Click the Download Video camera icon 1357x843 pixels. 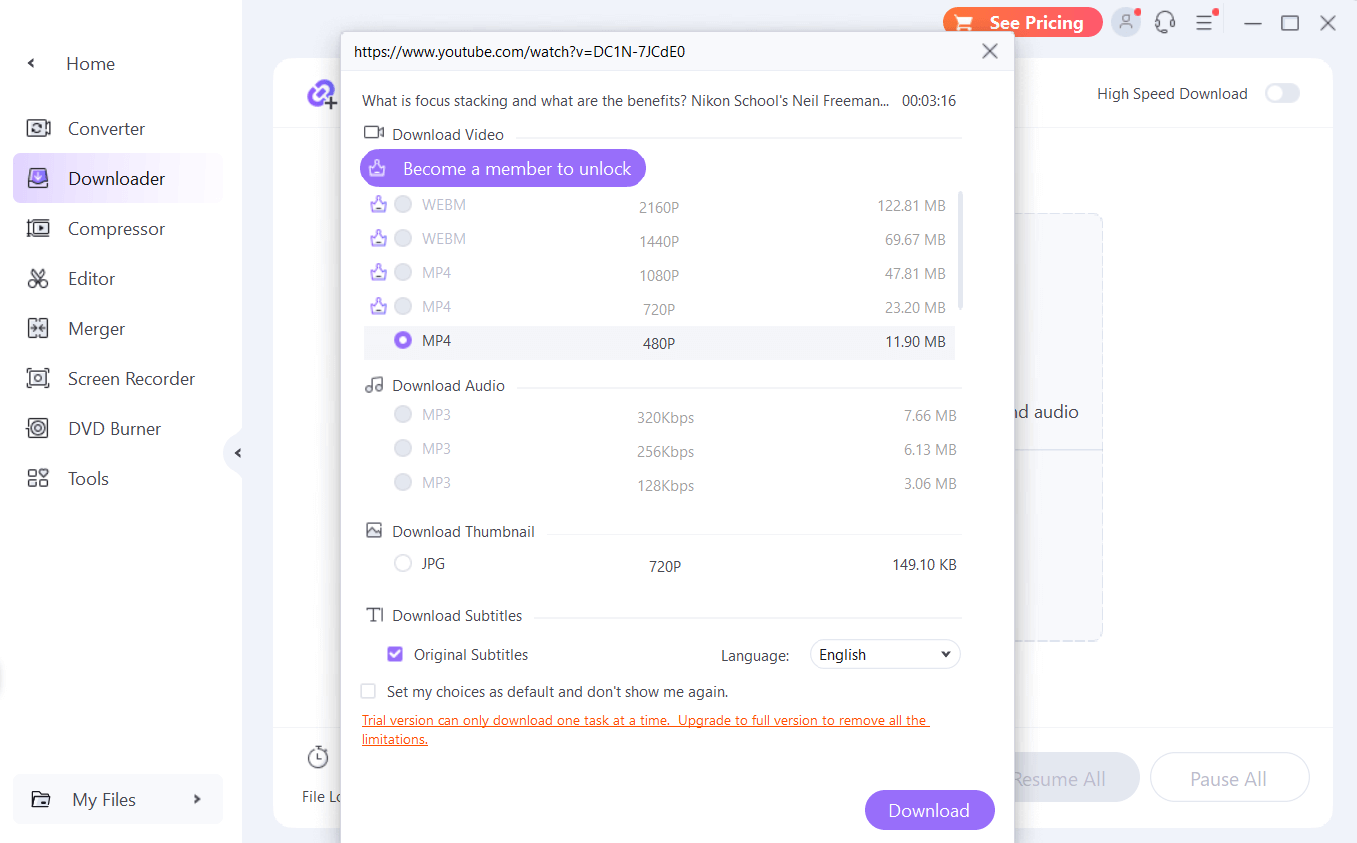(374, 133)
